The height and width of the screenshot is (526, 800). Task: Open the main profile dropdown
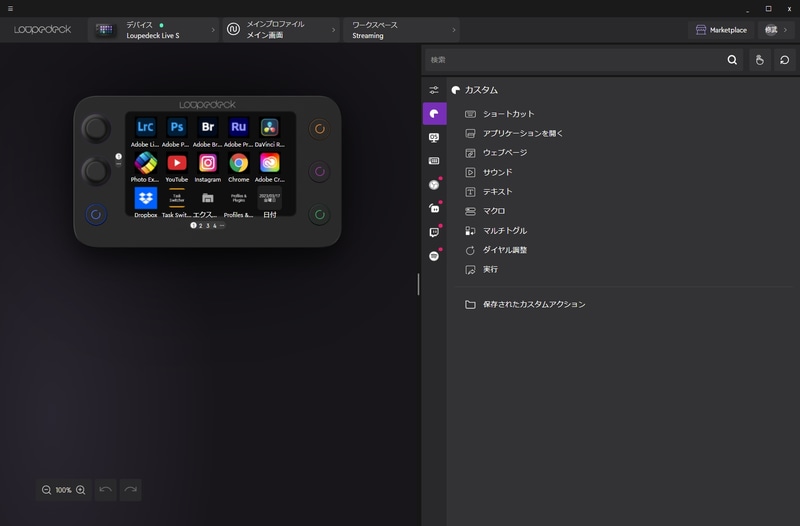coord(281,30)
